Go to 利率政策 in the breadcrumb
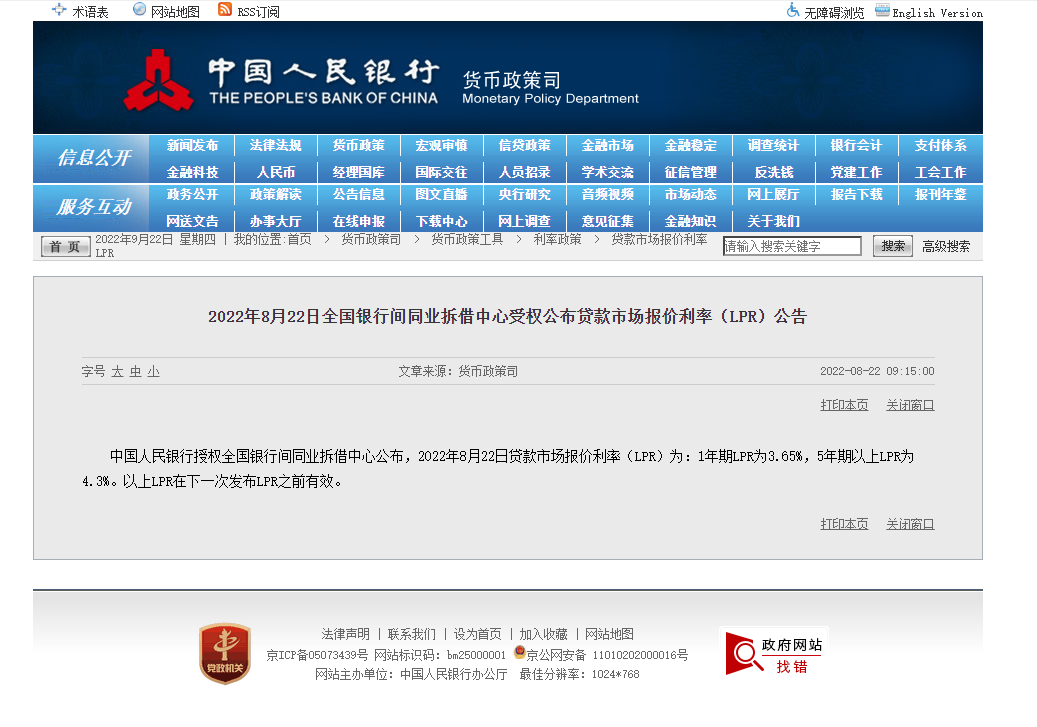The width and height of the screenshot is (1037, 727). pyautogui.click(x=558, y=239)
